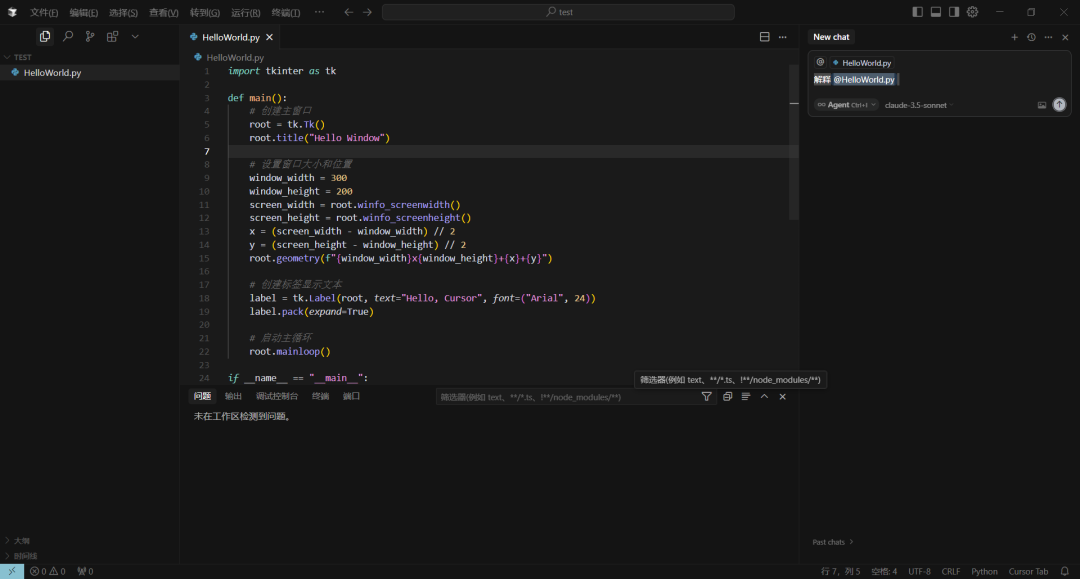Screen dimensions: 1080x579
Task: Click the split editor layout icon
Action: [x=764, y=37]
